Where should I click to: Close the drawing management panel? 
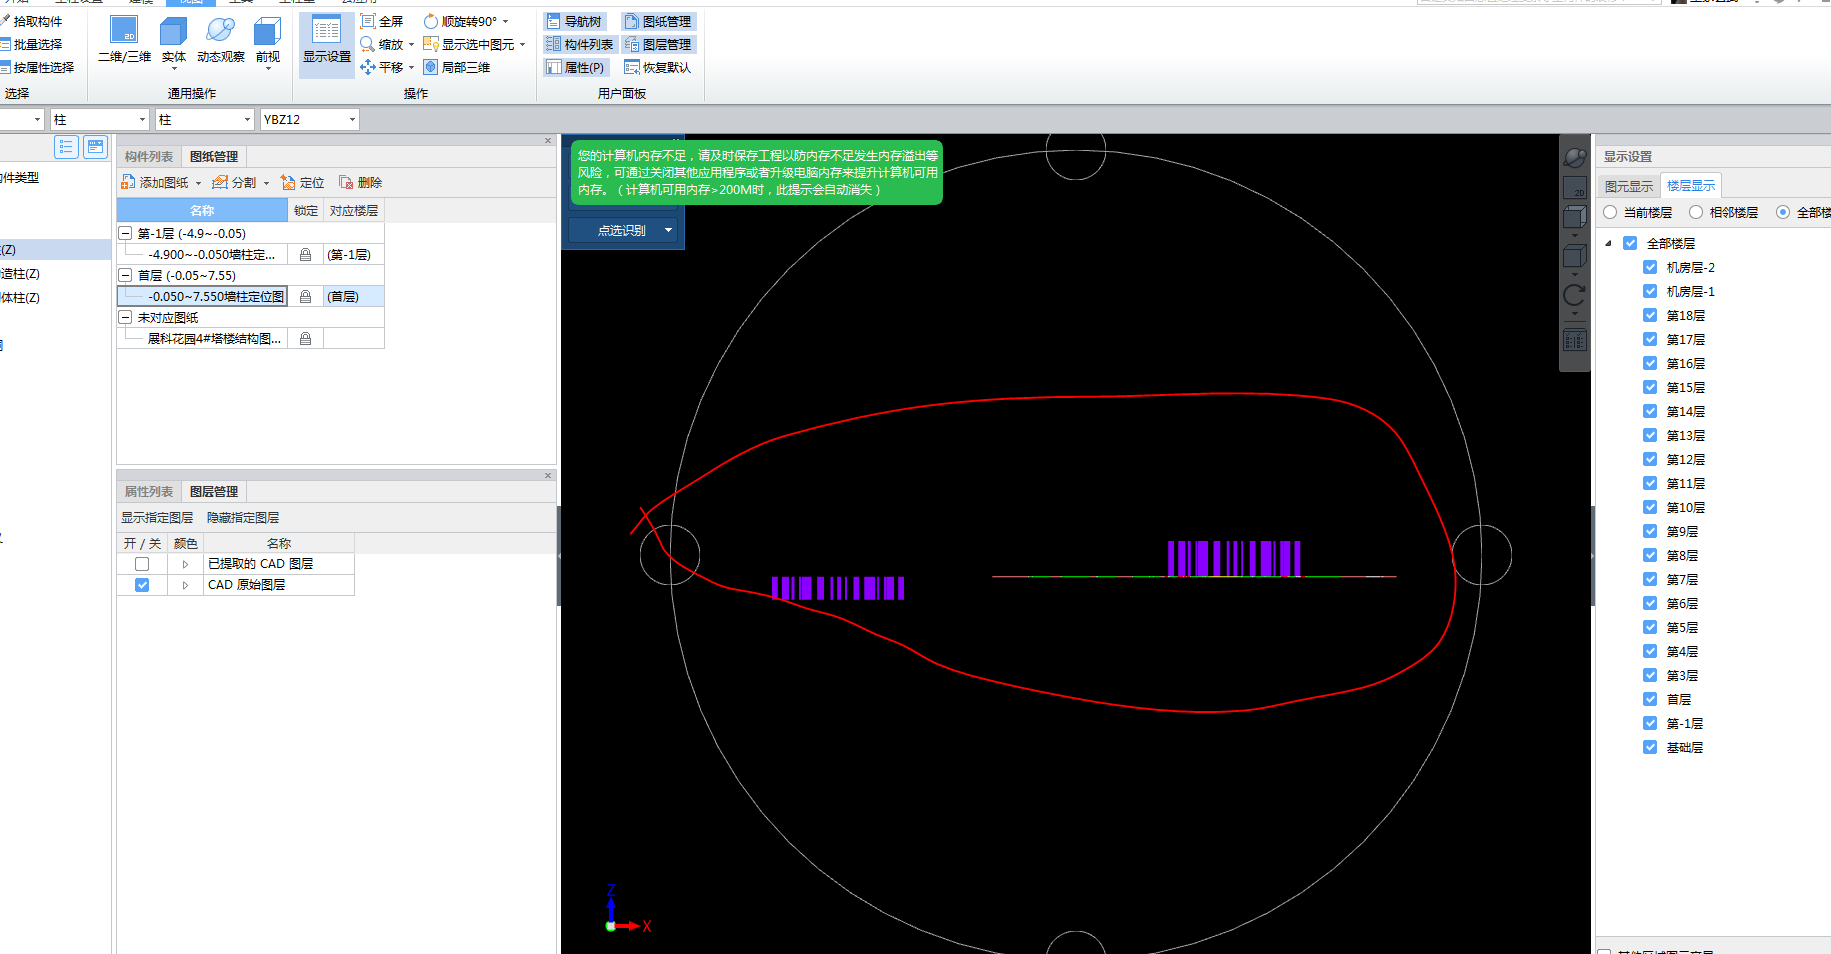(x=548, y=141)
